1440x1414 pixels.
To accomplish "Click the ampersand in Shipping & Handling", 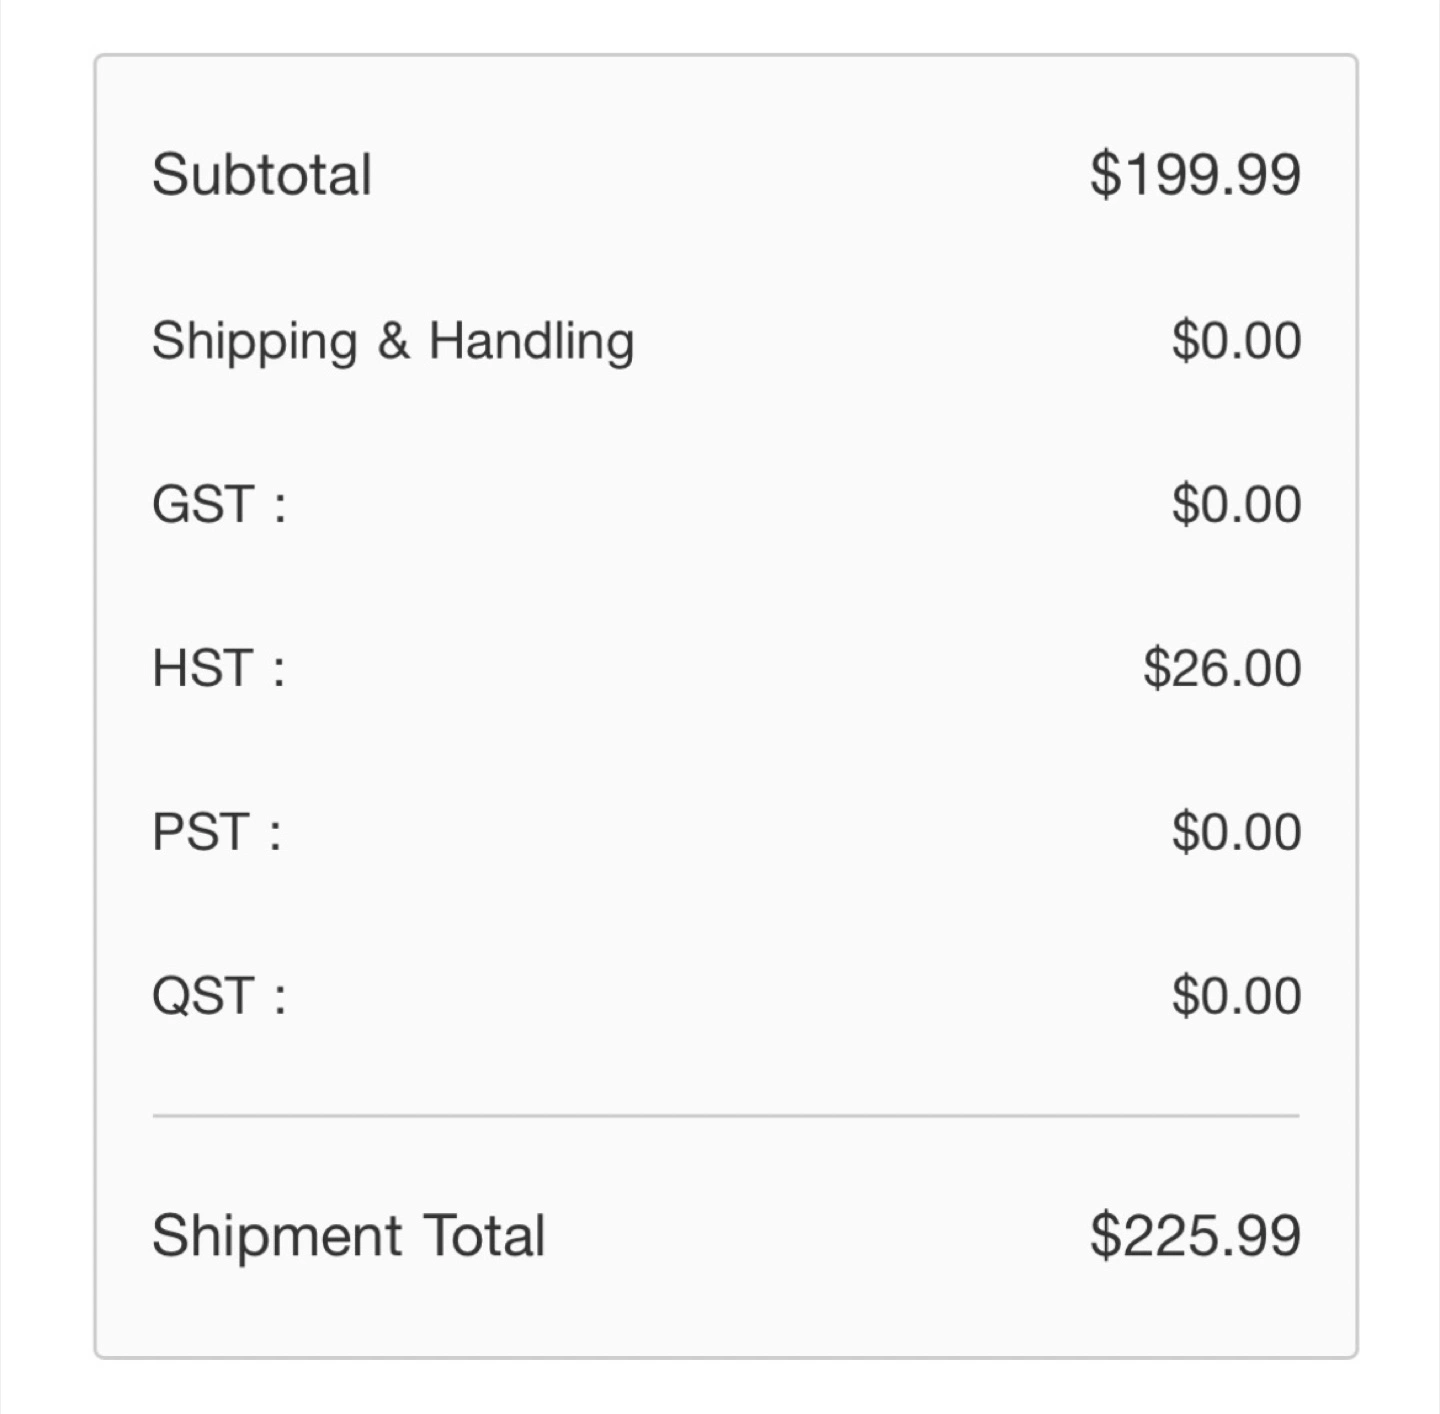I will (394, 340).
